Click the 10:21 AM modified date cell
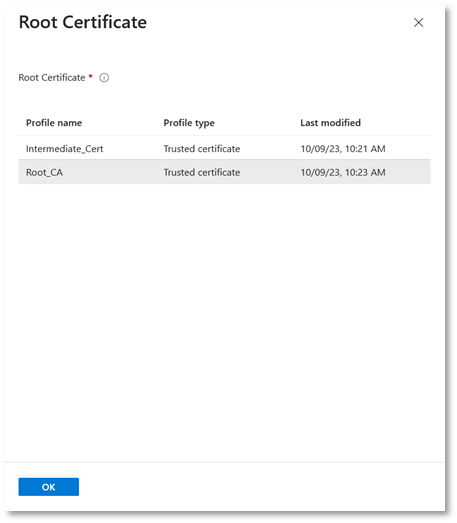The width and height of the screenshot is (457, 523). click(343, 149)
